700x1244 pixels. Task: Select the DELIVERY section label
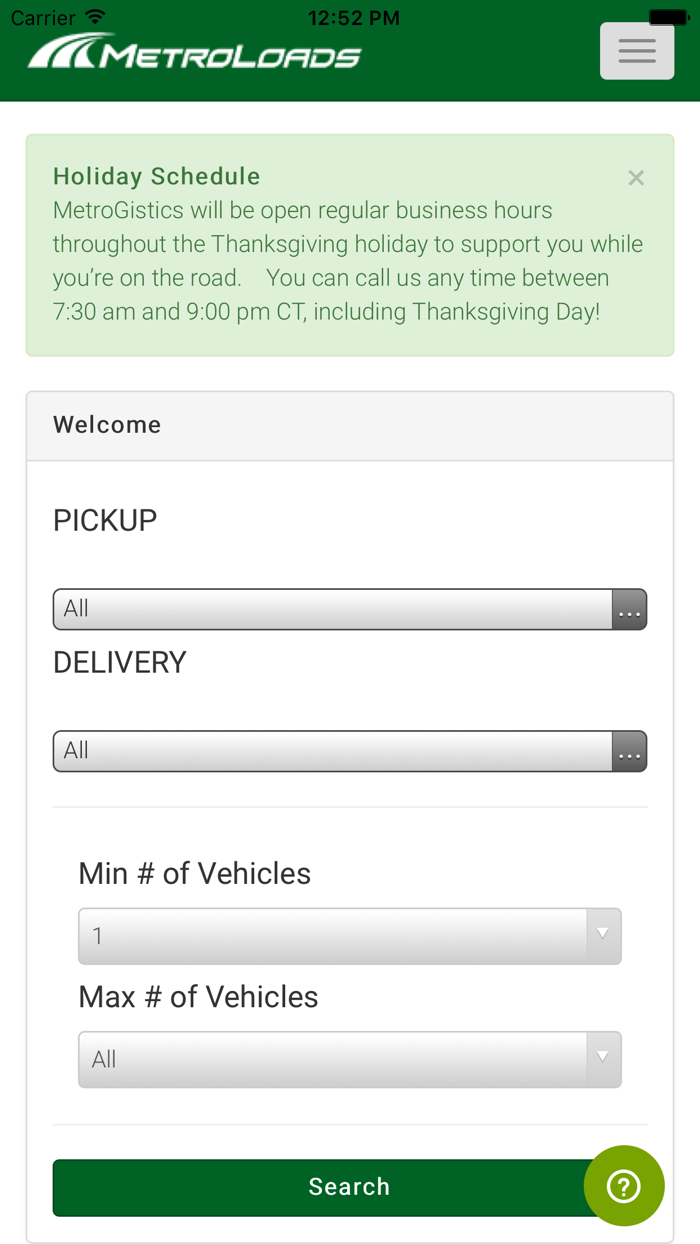point(119,662)
